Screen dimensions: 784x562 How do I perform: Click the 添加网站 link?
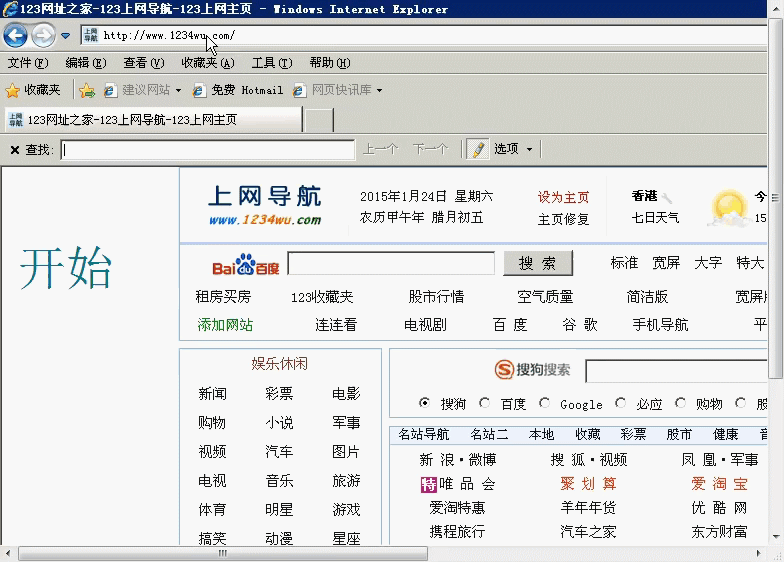(x=225, y=326)
